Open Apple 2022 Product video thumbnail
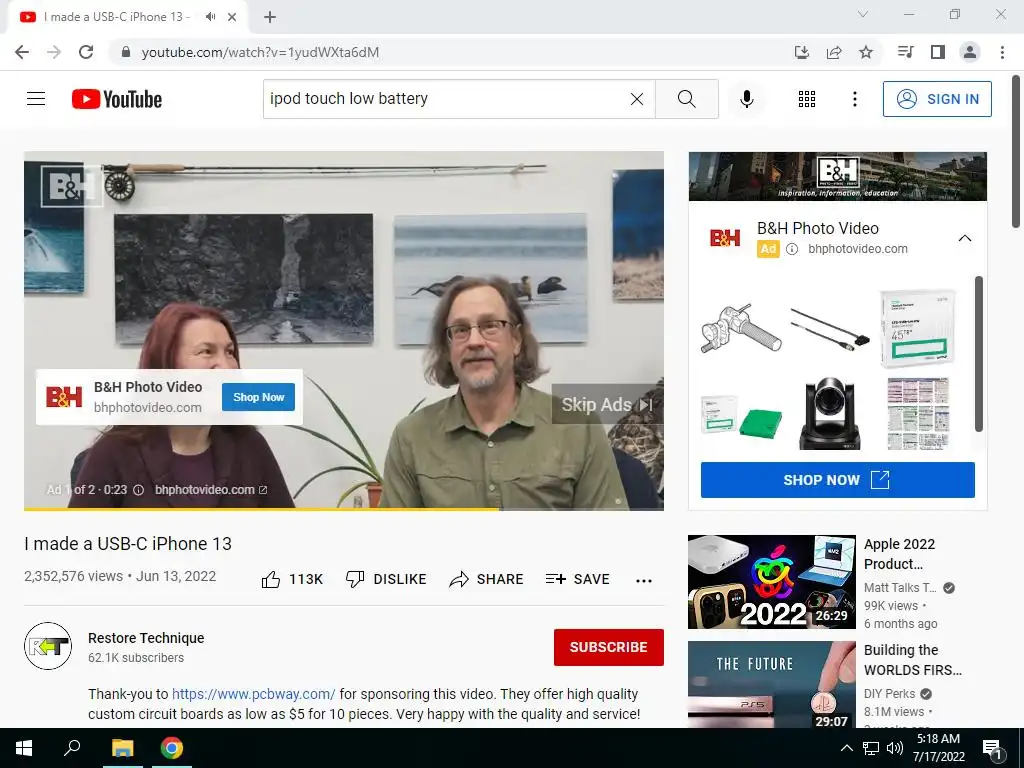This screenshot has width=1024, height=768. [772, 582]
